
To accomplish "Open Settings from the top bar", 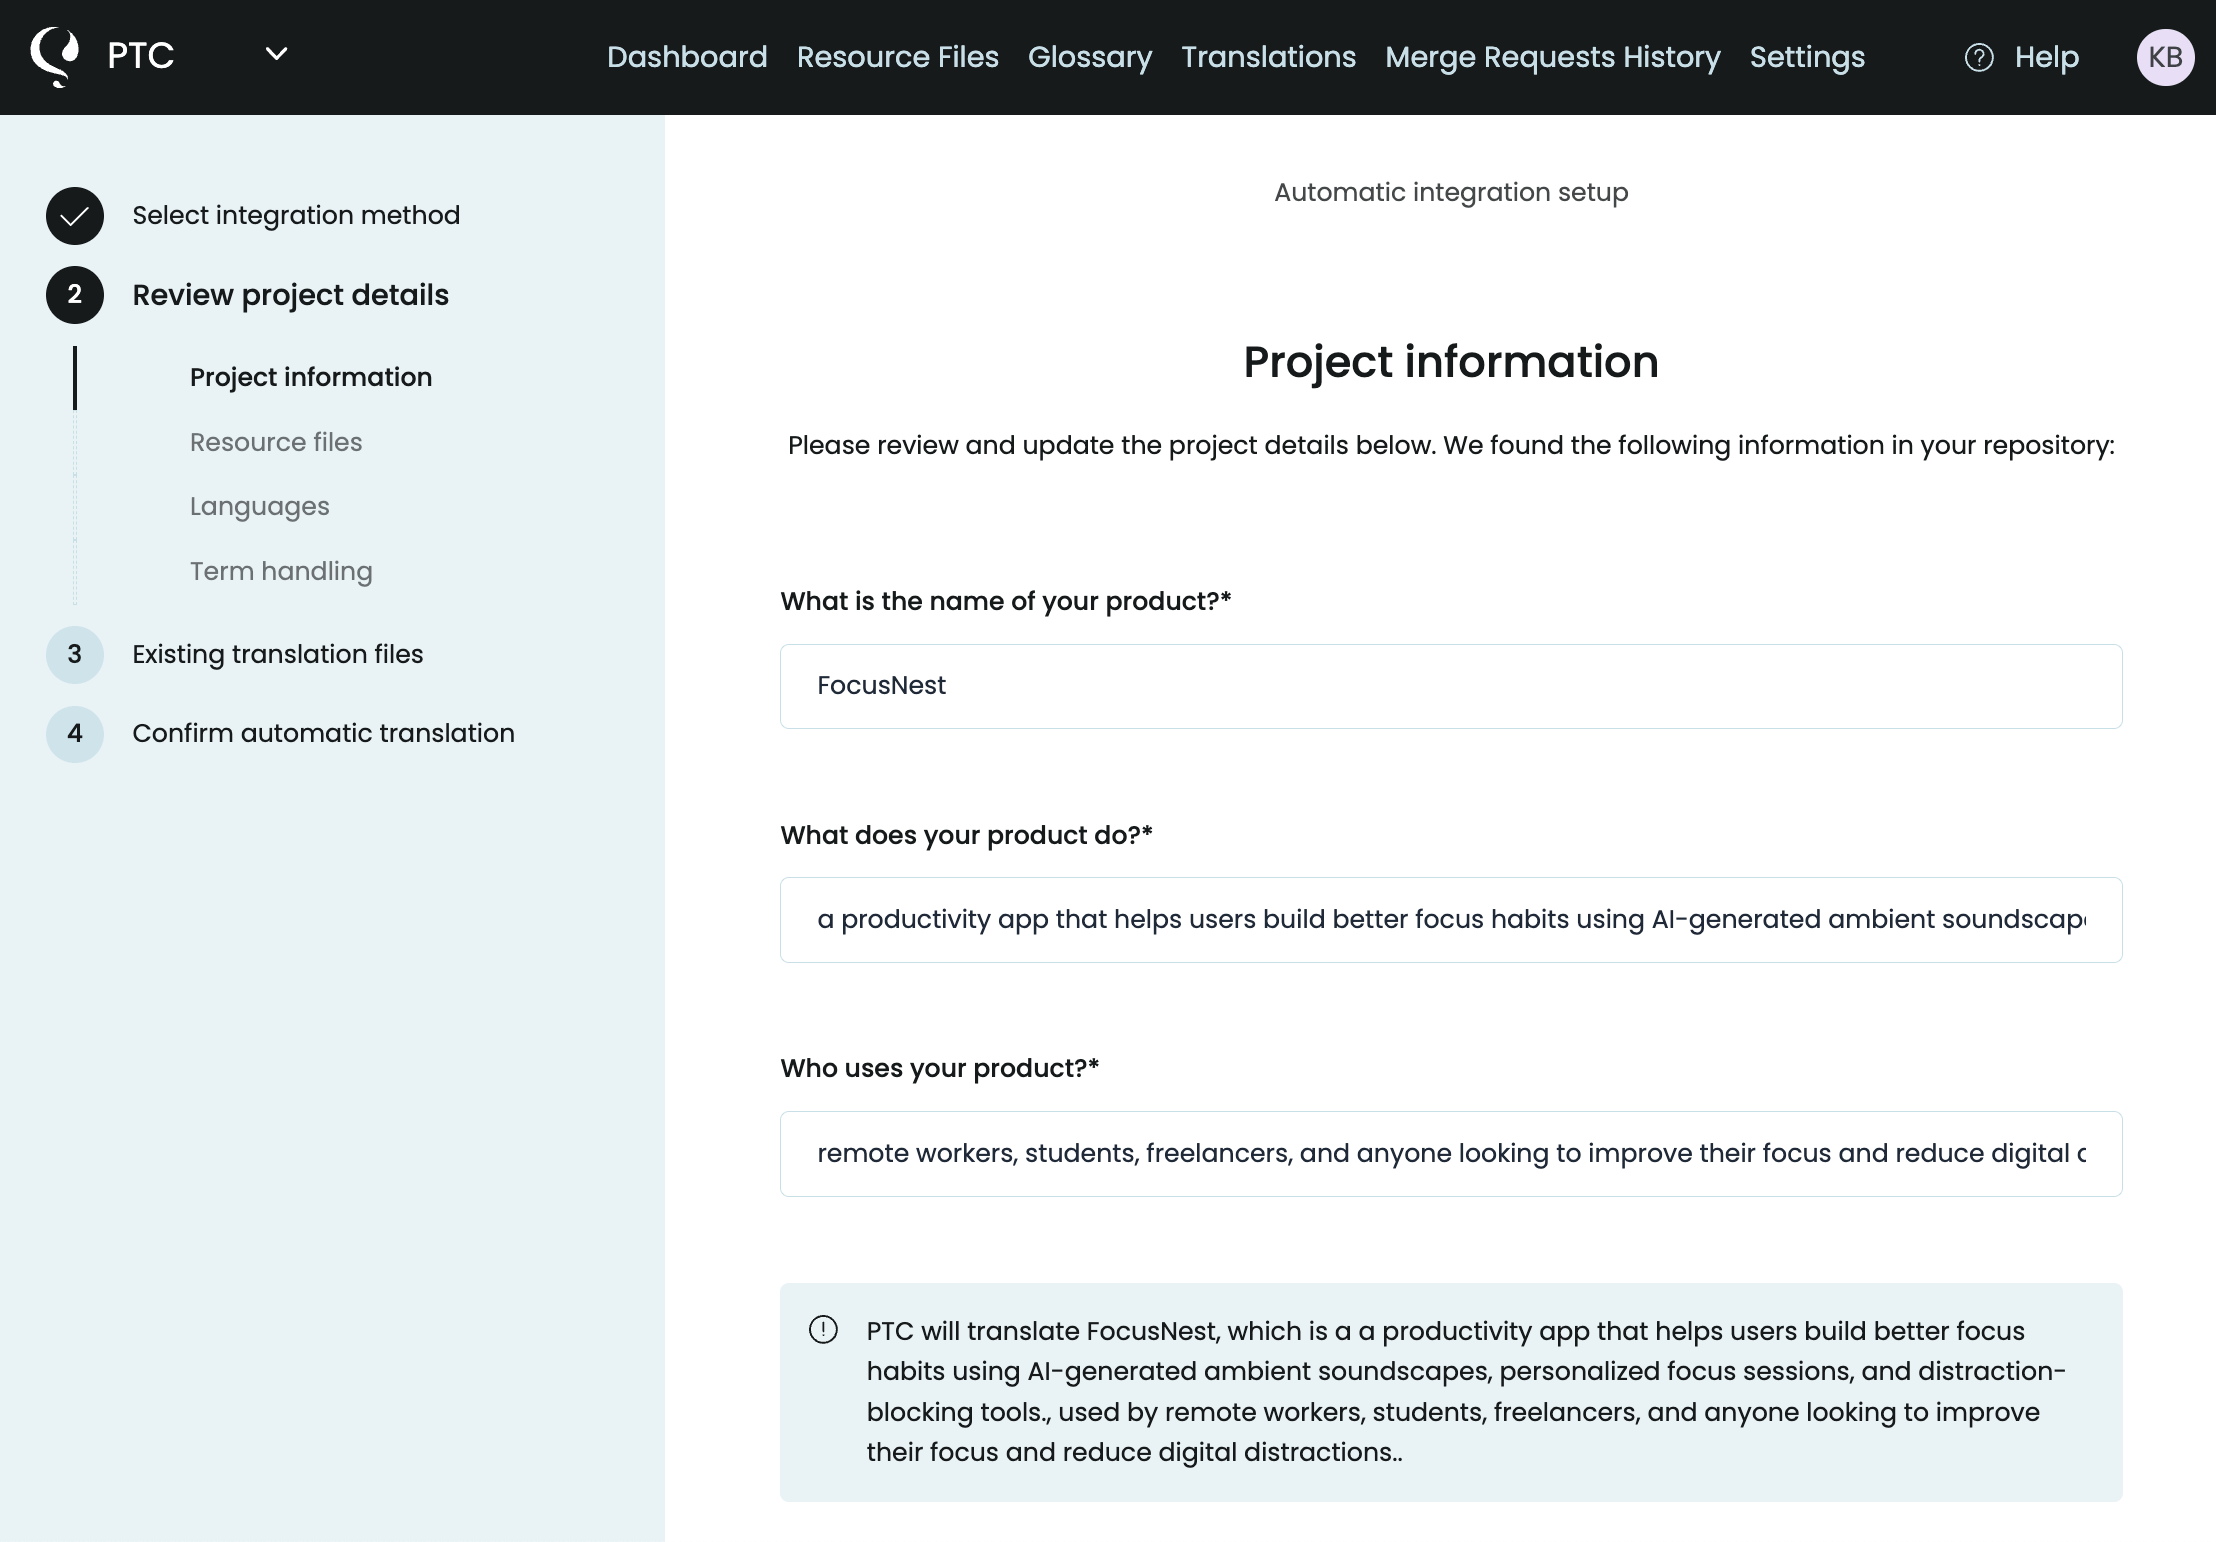I will (1806, 57).
